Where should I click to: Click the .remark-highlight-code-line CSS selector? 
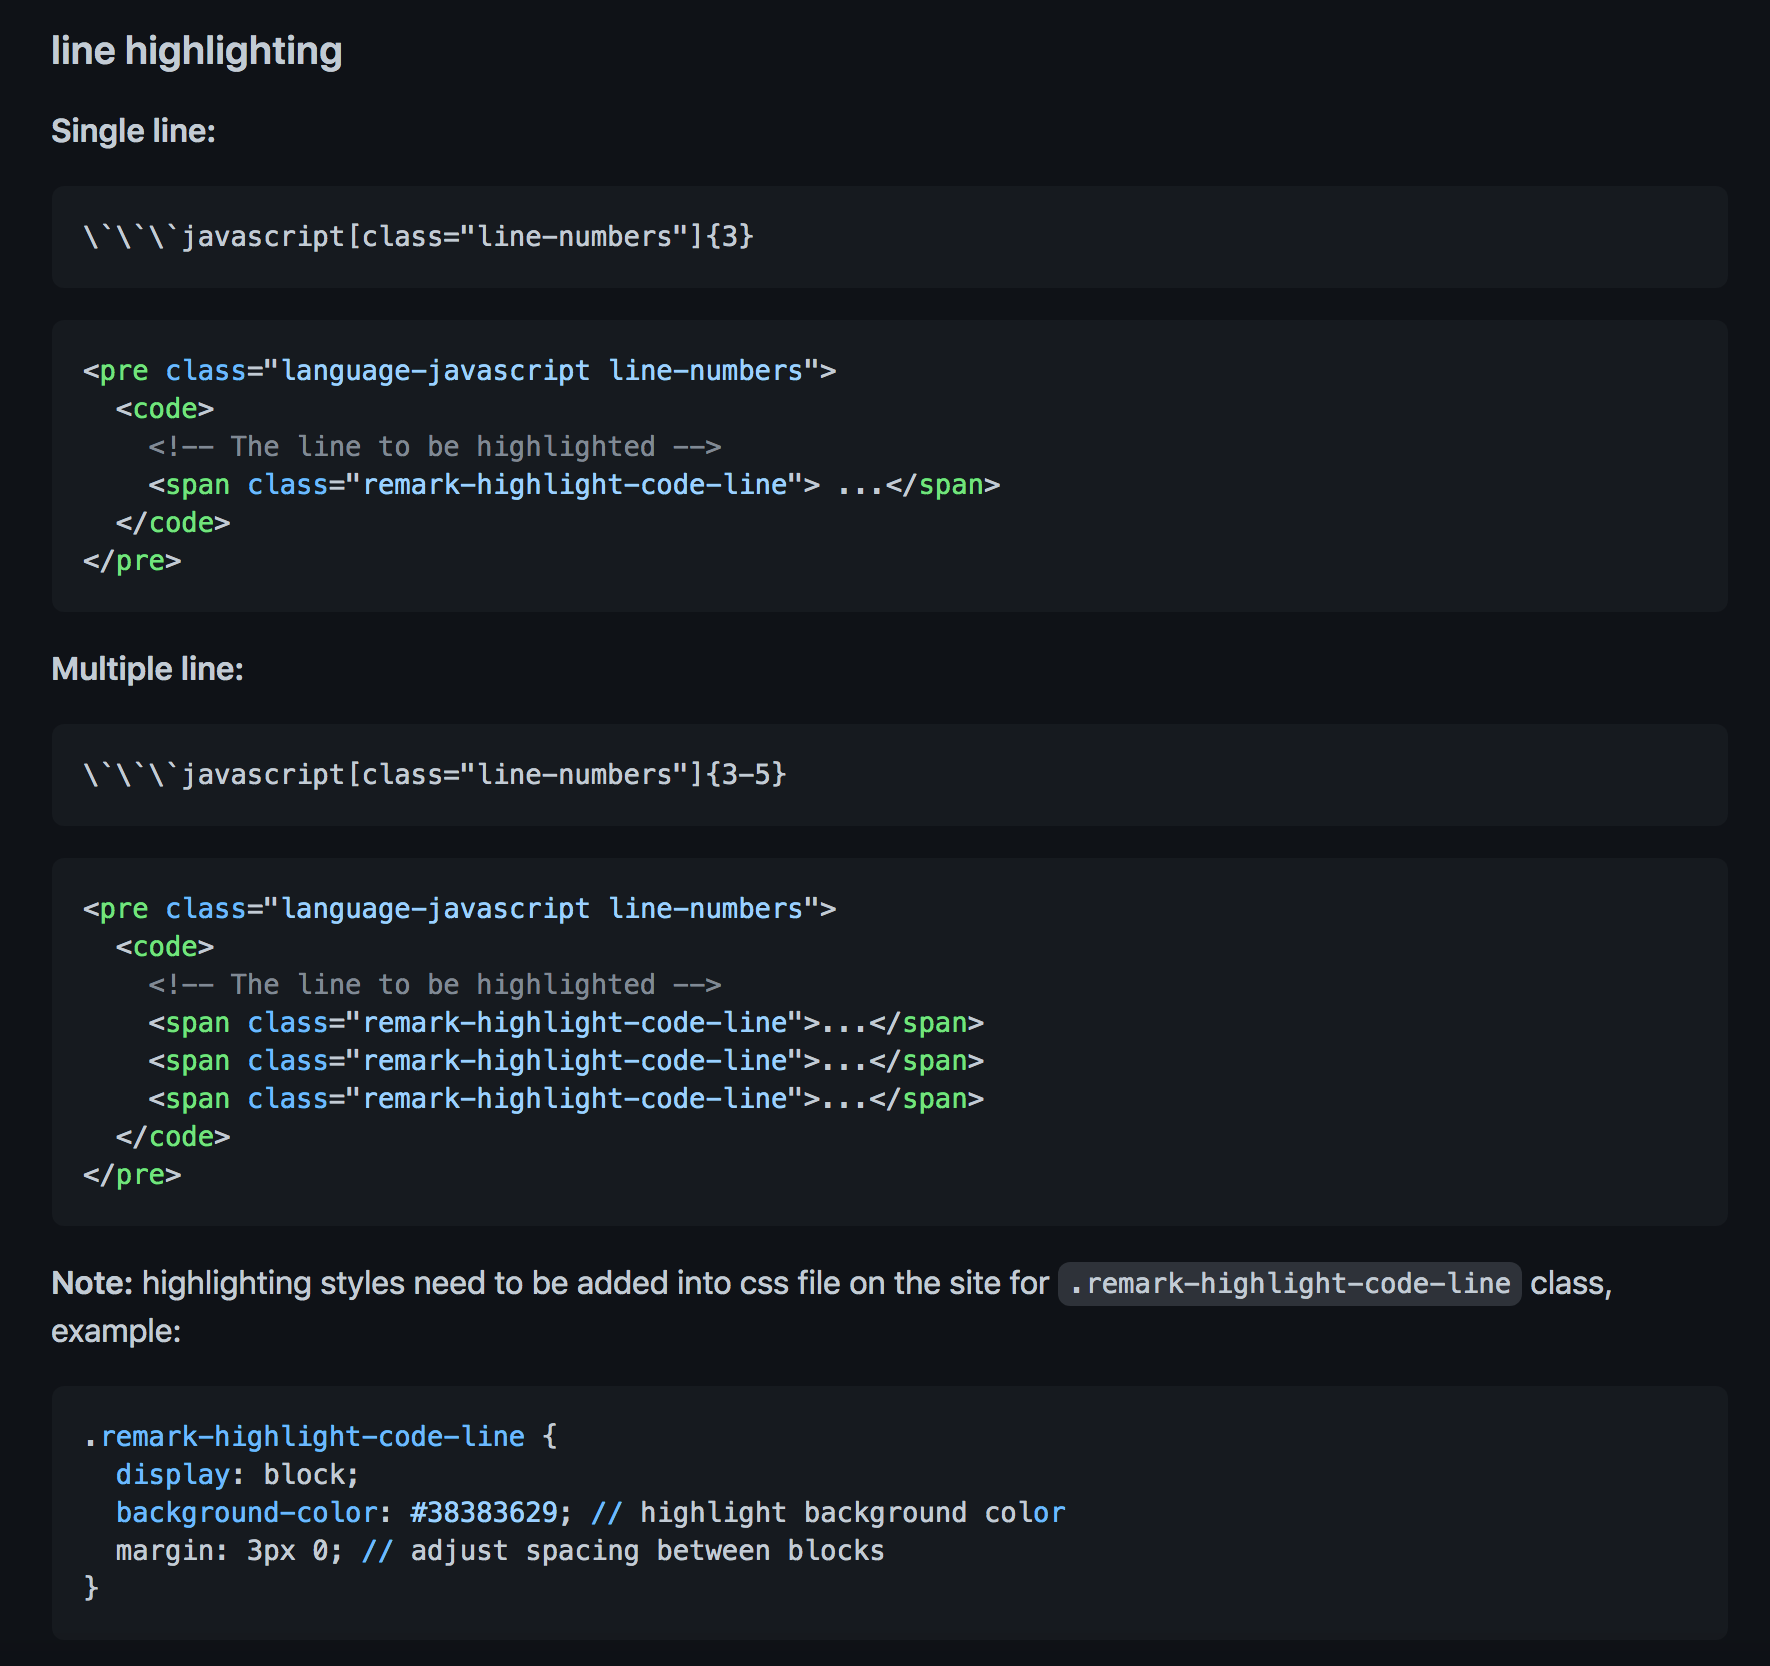(x=304, y=1436)
